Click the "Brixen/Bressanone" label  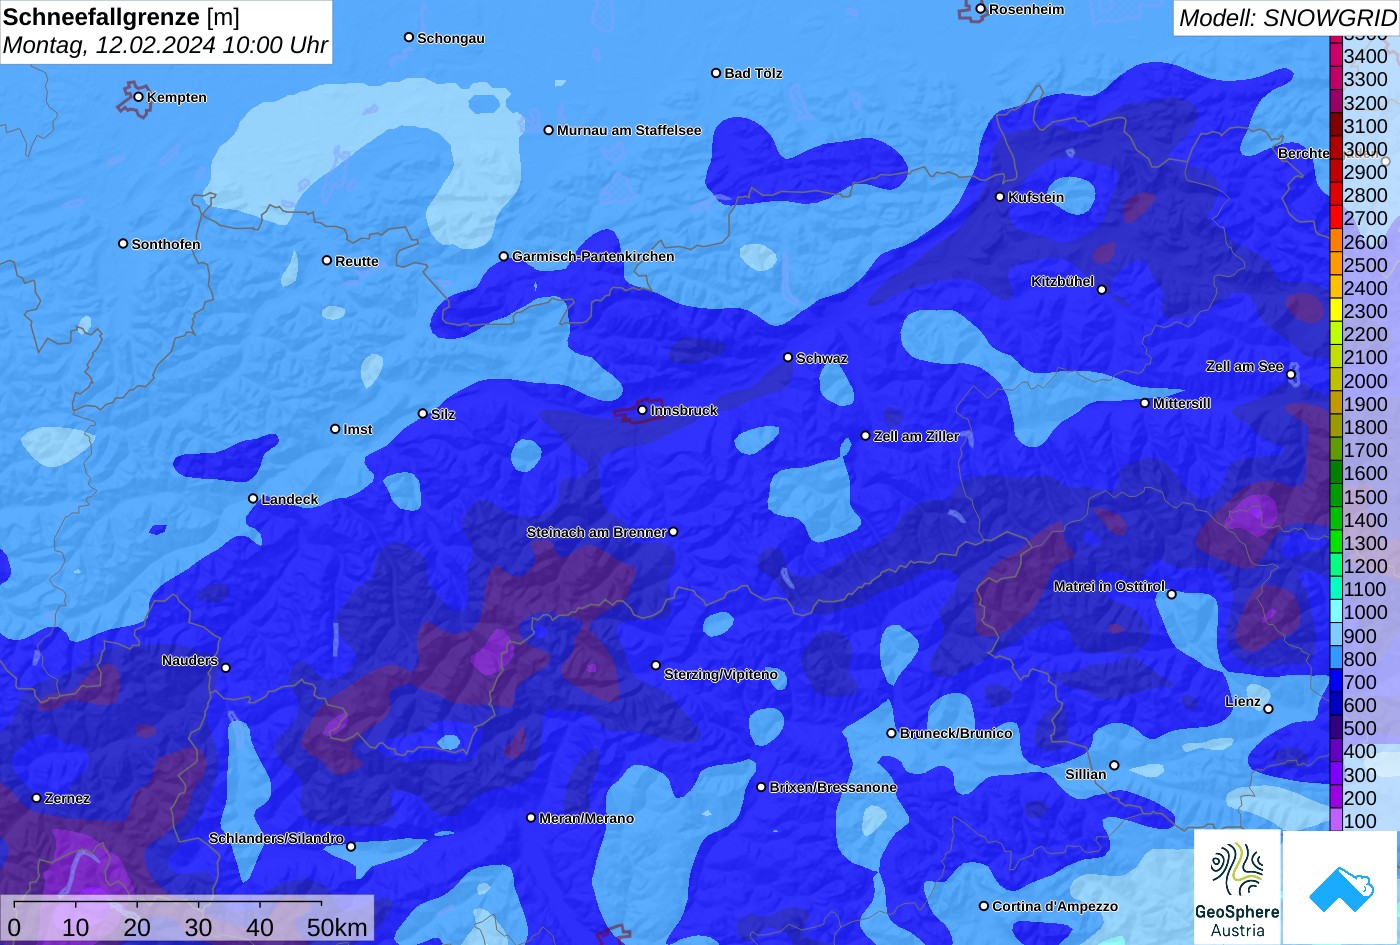click(x=833, y=787)
